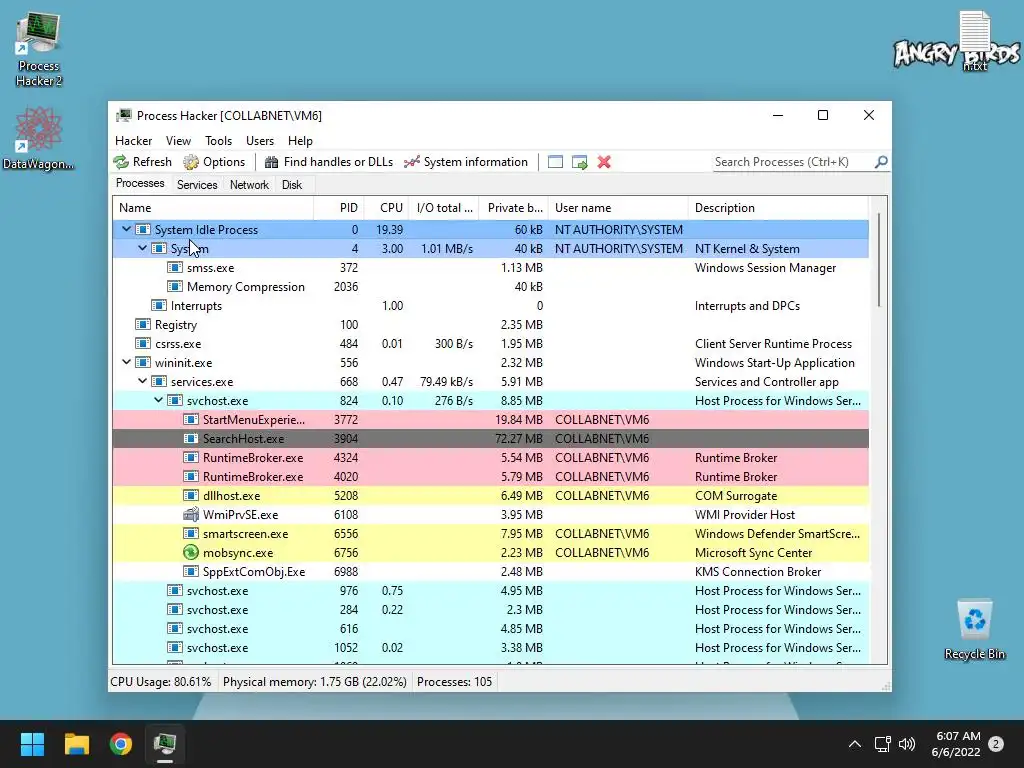The height and width of the screenshot is (768, 1024).
Task: Select the Processes tab
Action: pyautogui.click(x=140, y=184)
